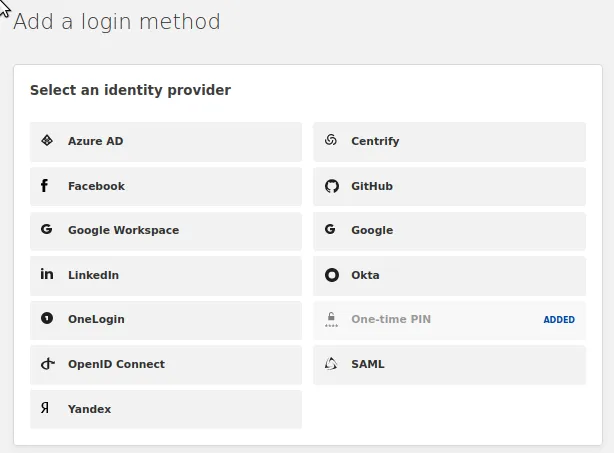Click the GitHub octocat icon
This screenshot has width=614, height=453.
pos(332,186)
